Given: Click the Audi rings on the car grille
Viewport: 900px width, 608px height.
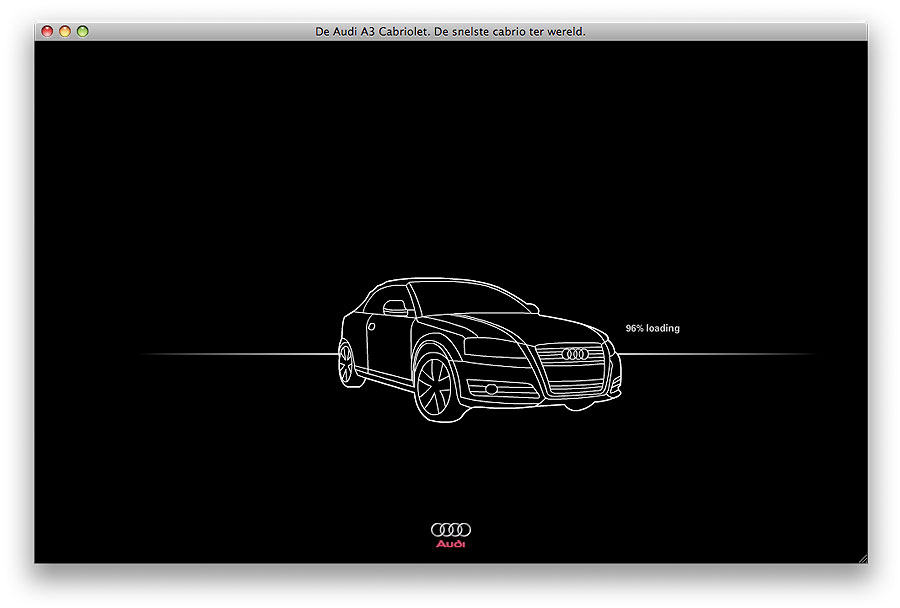Looking at the screenshot, I should 575,354.
